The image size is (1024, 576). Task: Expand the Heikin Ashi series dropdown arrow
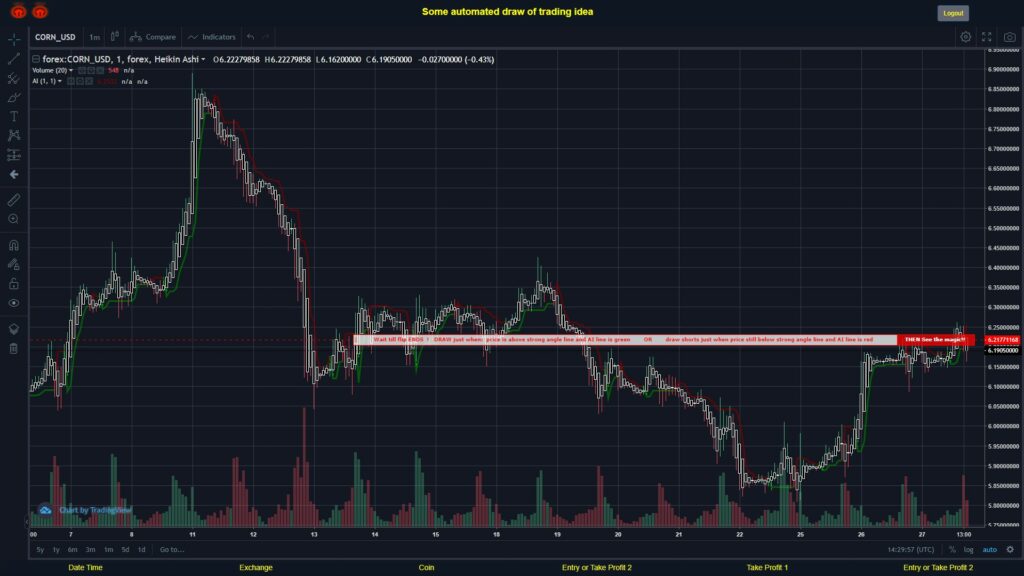tap(203, 59)
